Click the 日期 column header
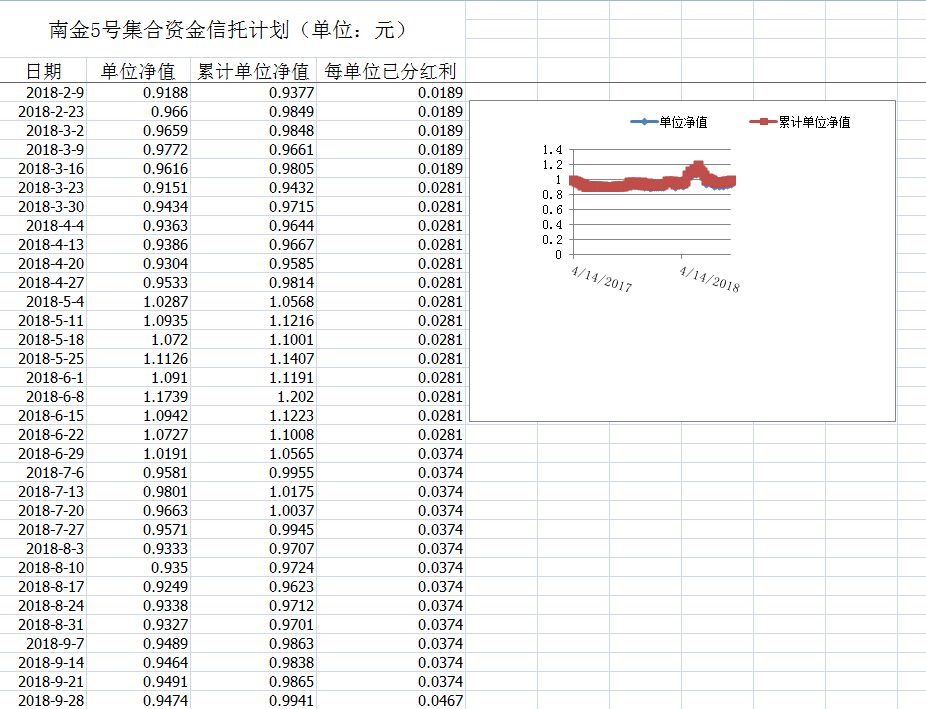Image resolution: width=926 pixels, height=709 pixels. [44, 71]
